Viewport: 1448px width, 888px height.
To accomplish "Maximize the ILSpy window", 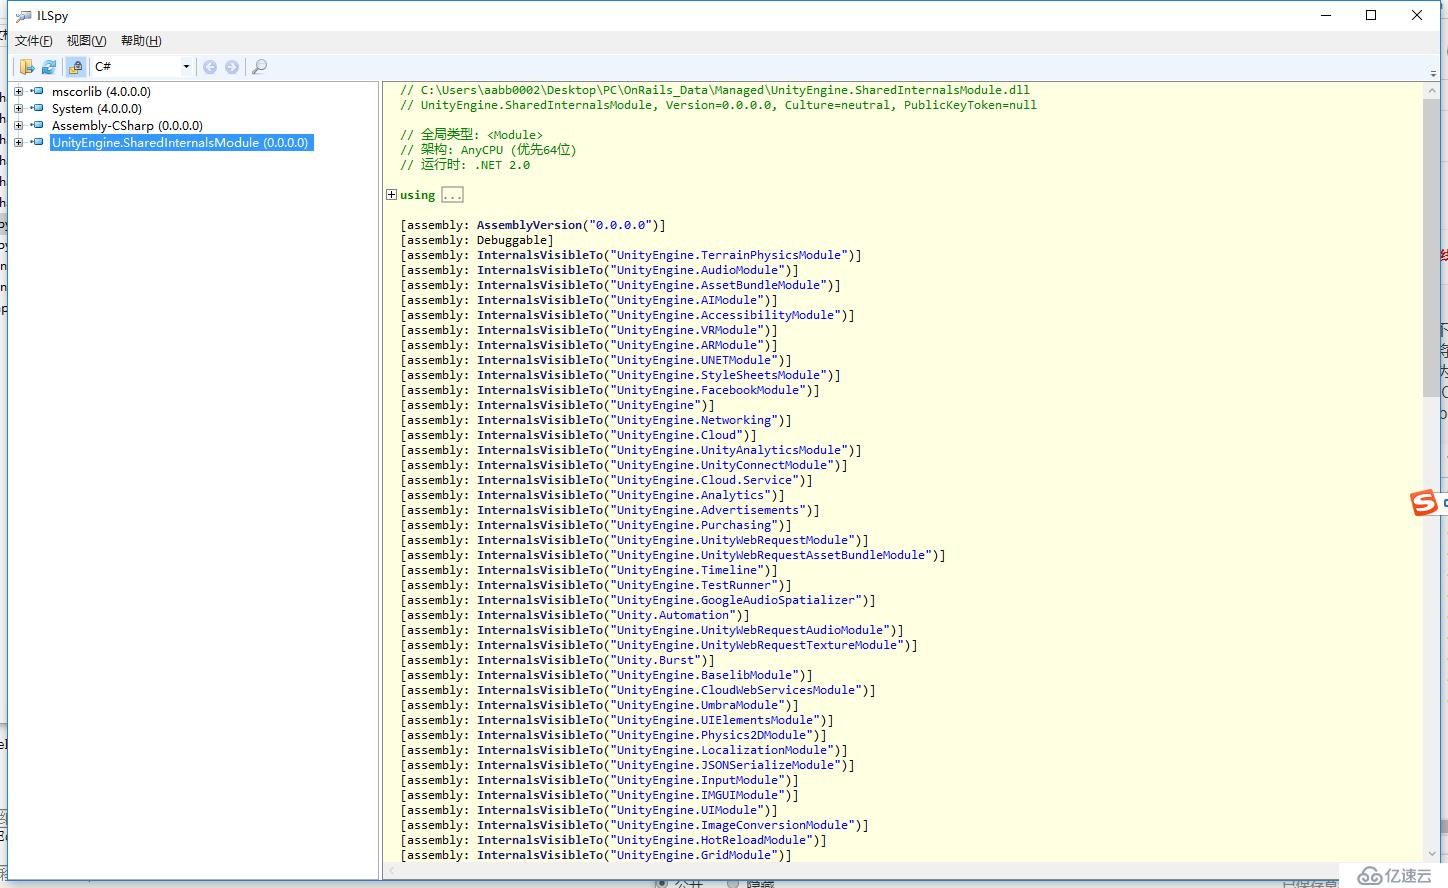I will 1371,15.
